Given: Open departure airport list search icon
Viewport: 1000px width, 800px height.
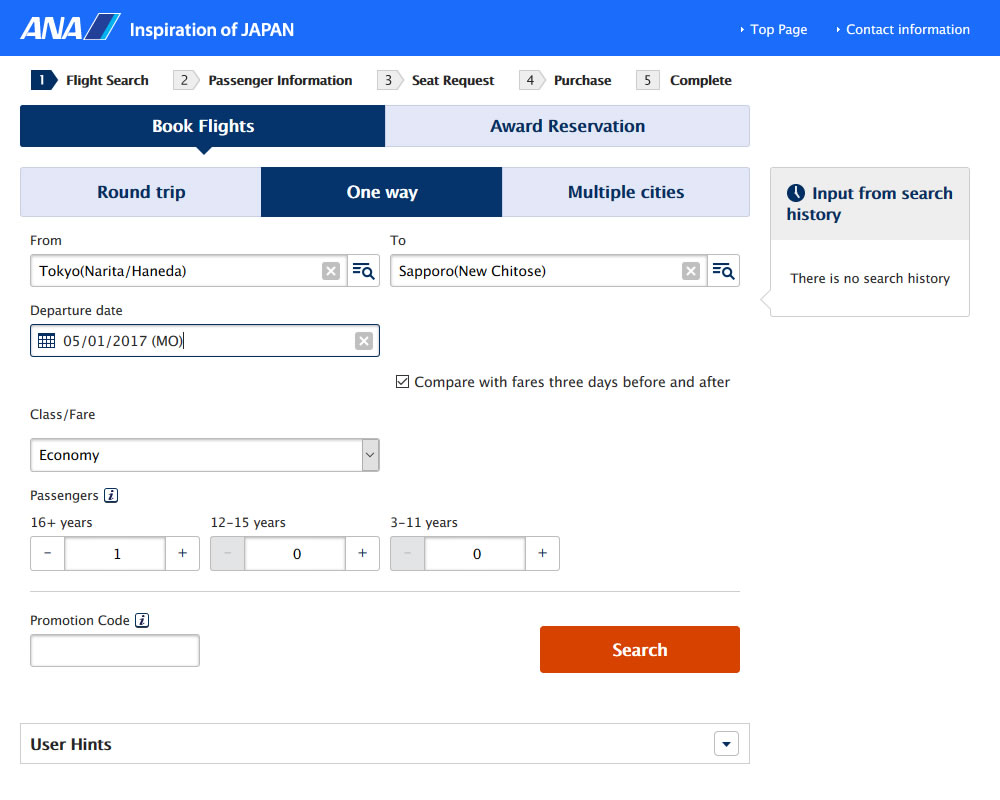Looking at the screenshot, I should tap(363, 271).
